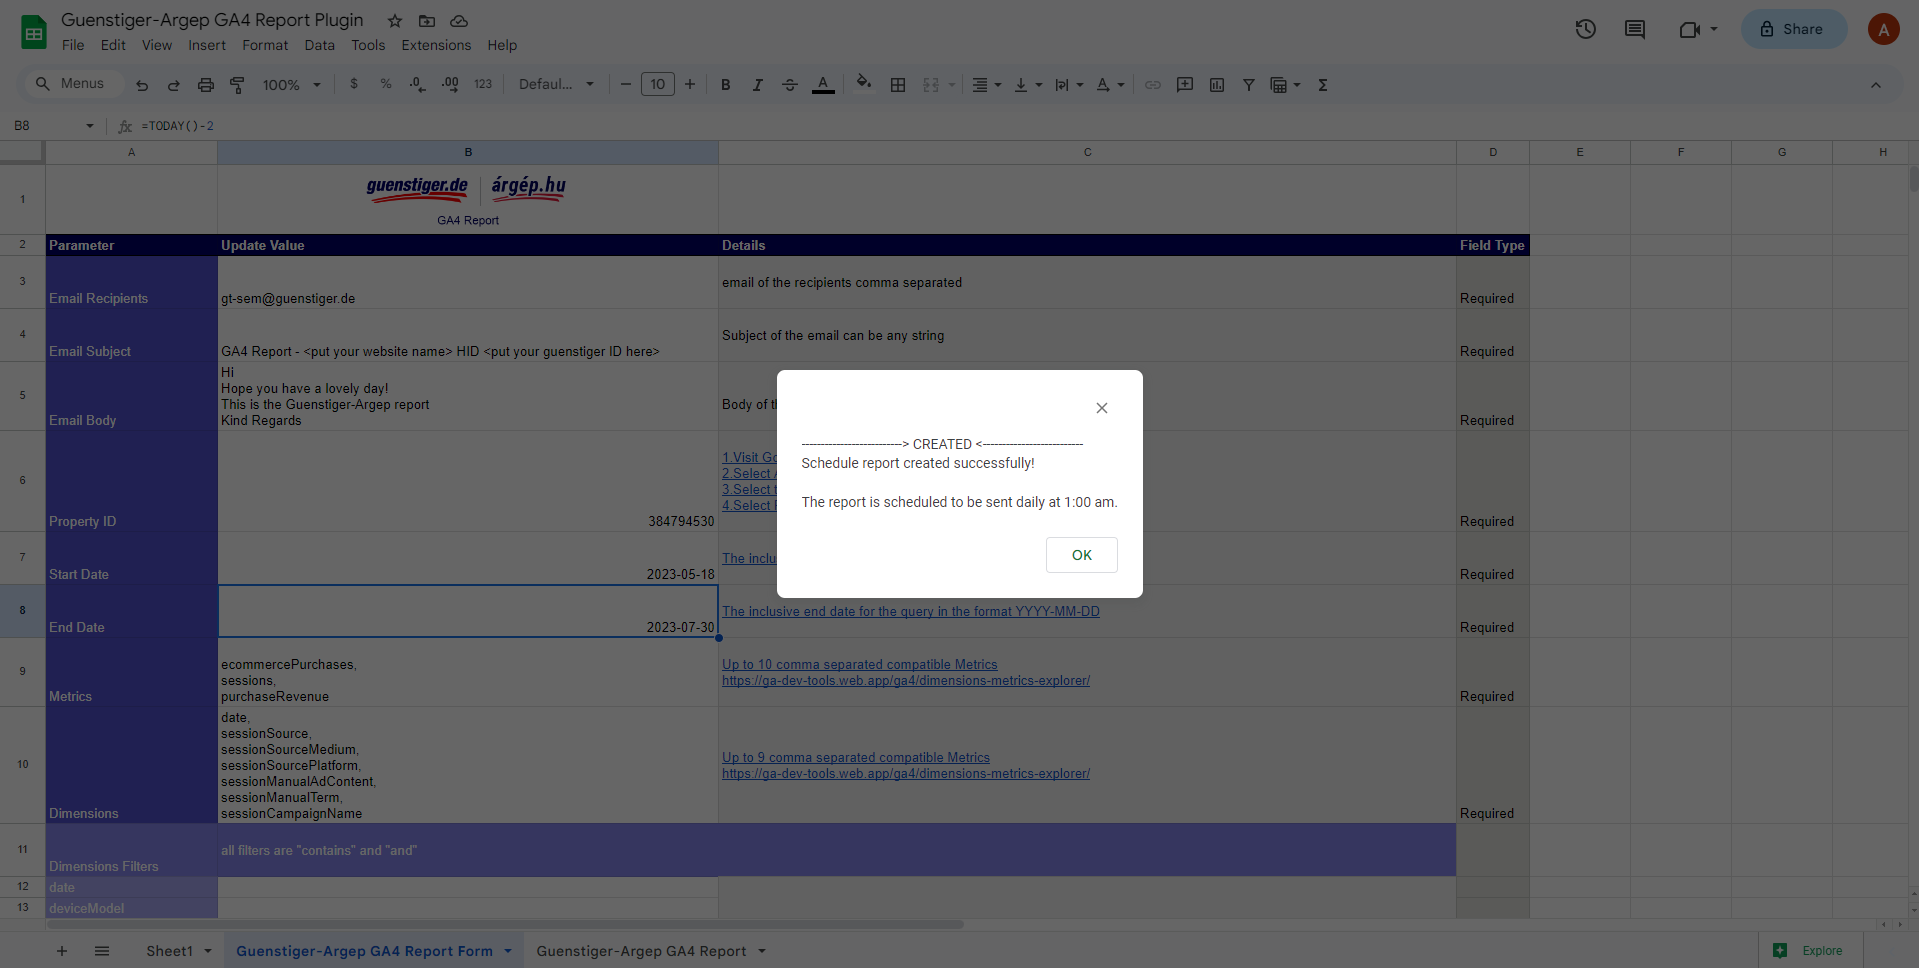The height and width of the screenshot is (968, 1919).
Task: Click the insert link icon
Action: point(1153,85)
